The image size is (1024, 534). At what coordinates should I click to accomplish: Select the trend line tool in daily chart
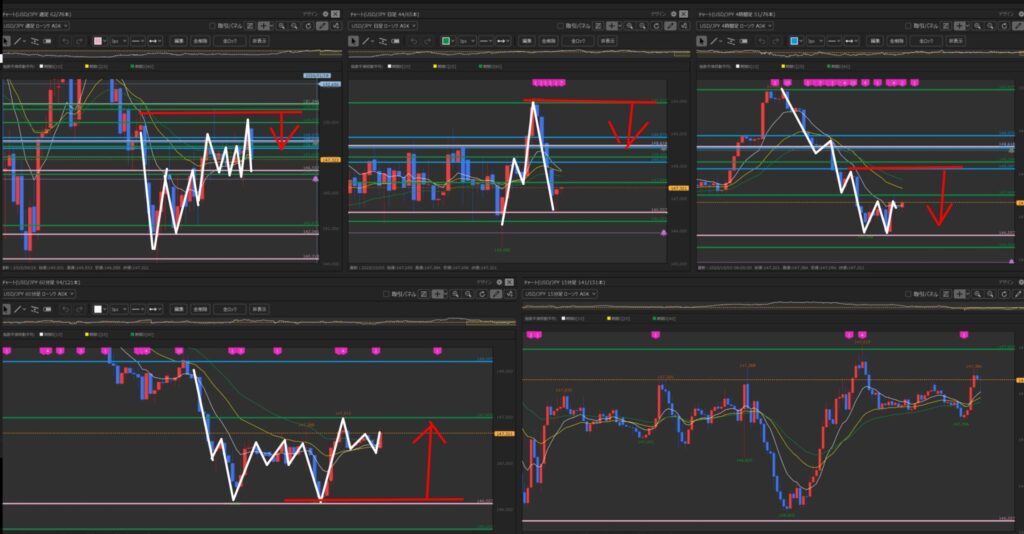[366, 41]
